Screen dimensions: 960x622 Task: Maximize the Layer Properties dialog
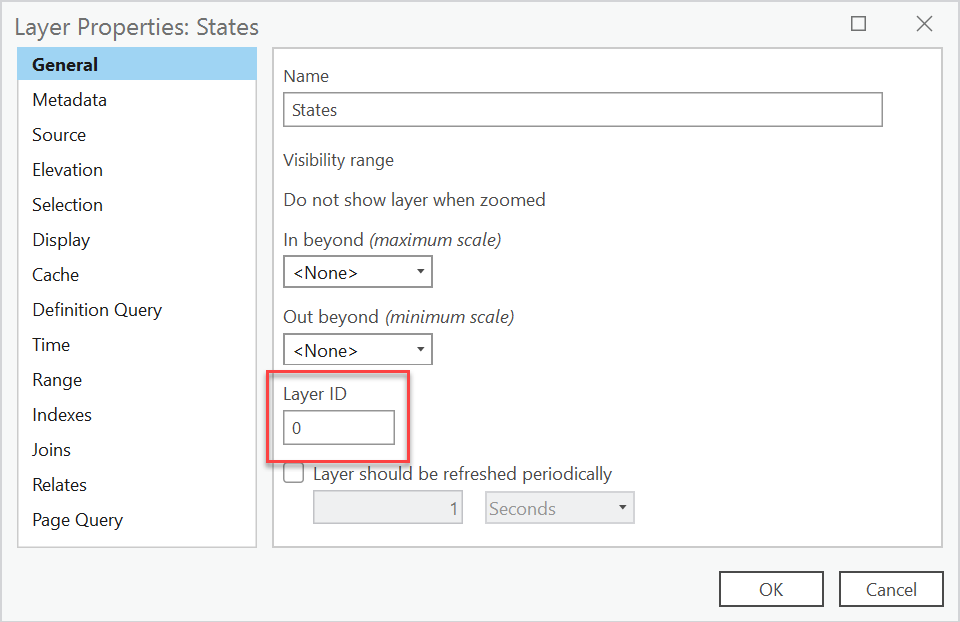pos(858,25)
